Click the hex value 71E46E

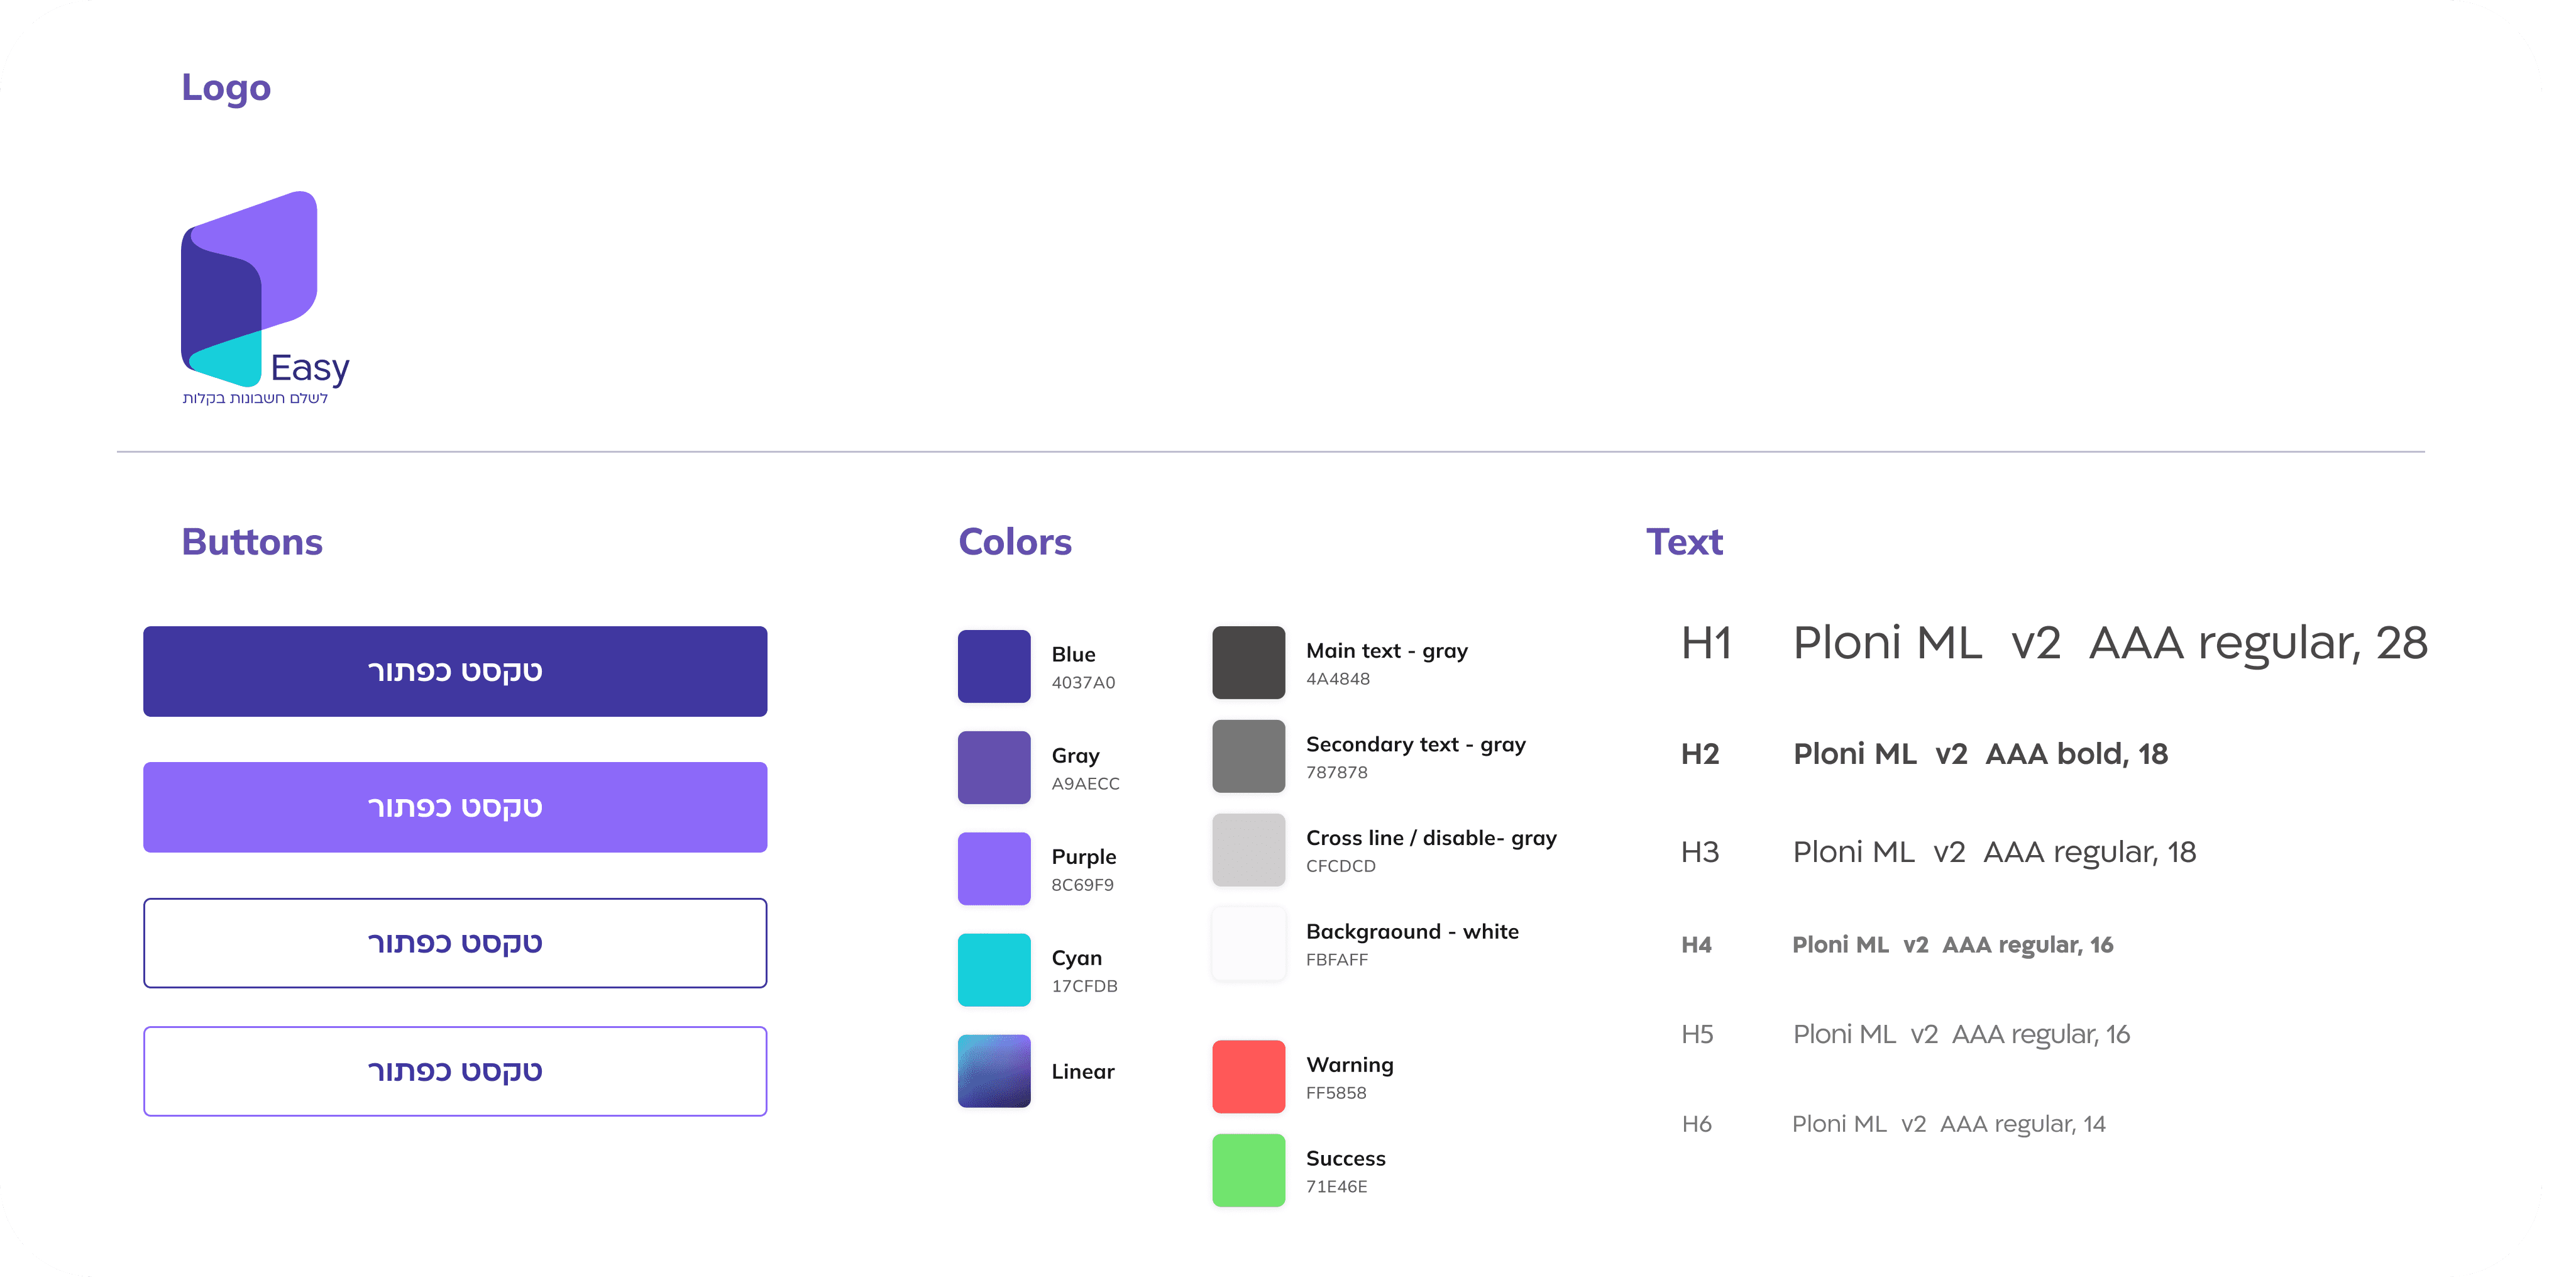point(1336,1186)
